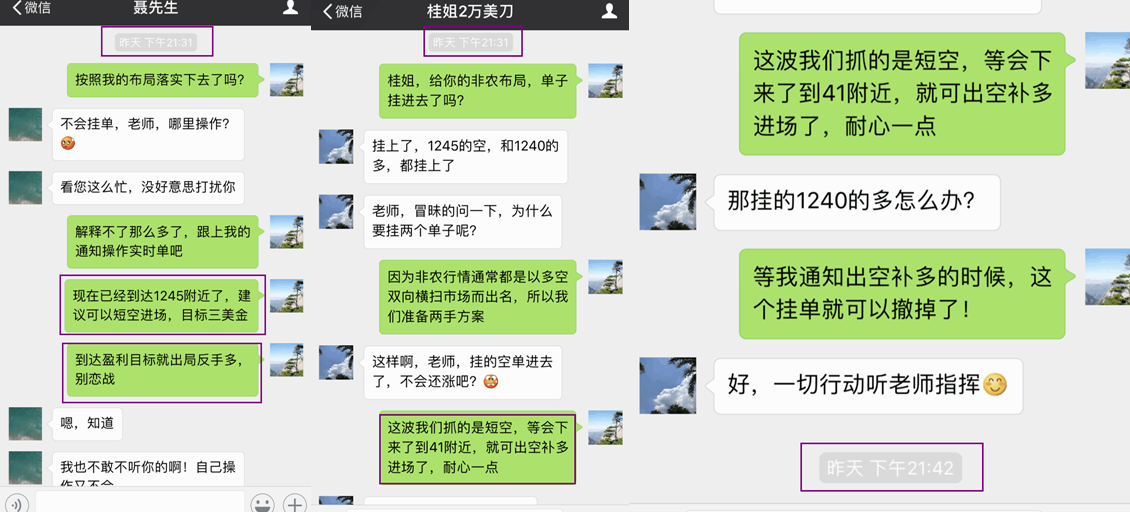
Task: Tap 聂先生 avatar beside 不会挂单 message
Action: tap(25, 124)
